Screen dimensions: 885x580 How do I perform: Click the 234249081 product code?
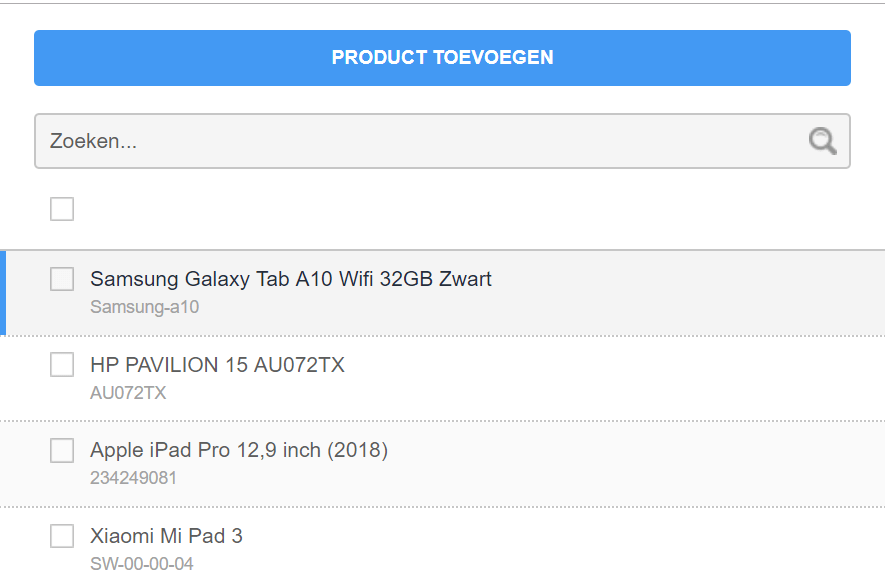tap(133, 478)
